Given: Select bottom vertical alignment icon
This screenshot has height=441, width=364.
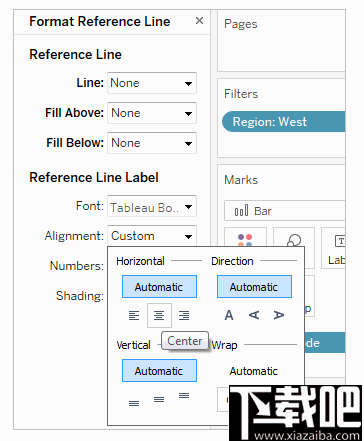Looking at the screenshot, I should click(134, 403).
